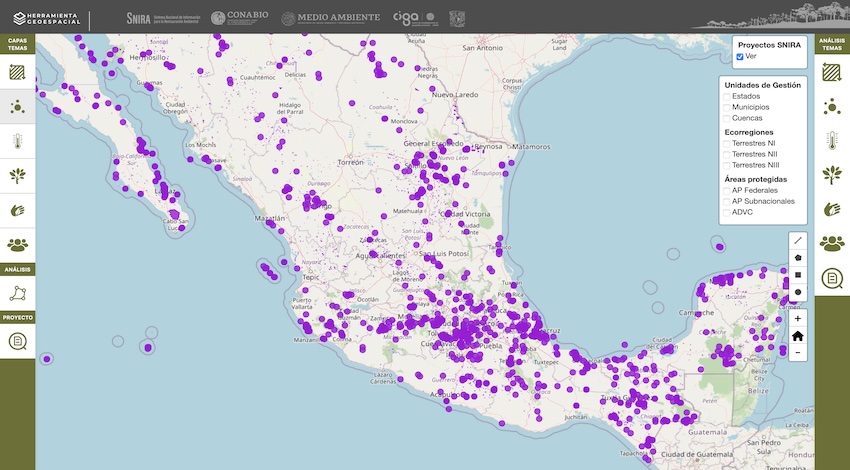Image resolution: width=850 pixels, height=470 pixels.
Task: Reset map with the home button
Action: tap(797, 336)
